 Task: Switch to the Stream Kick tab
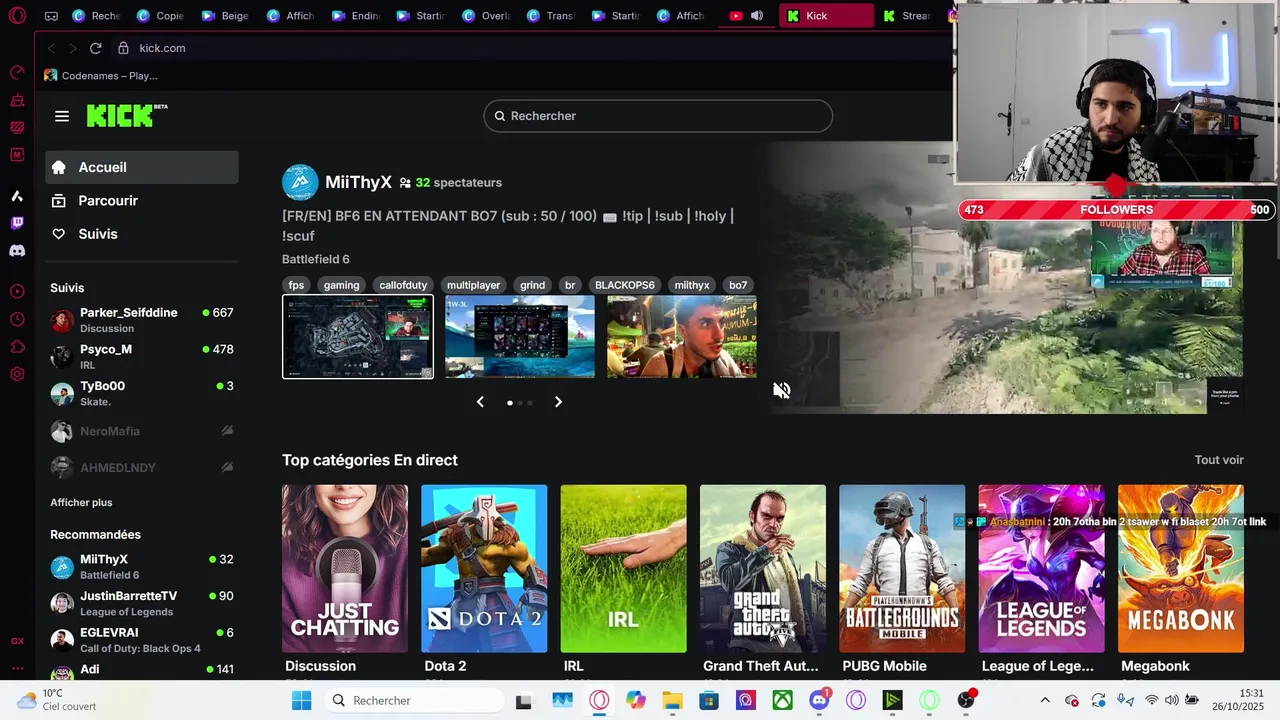907,16
